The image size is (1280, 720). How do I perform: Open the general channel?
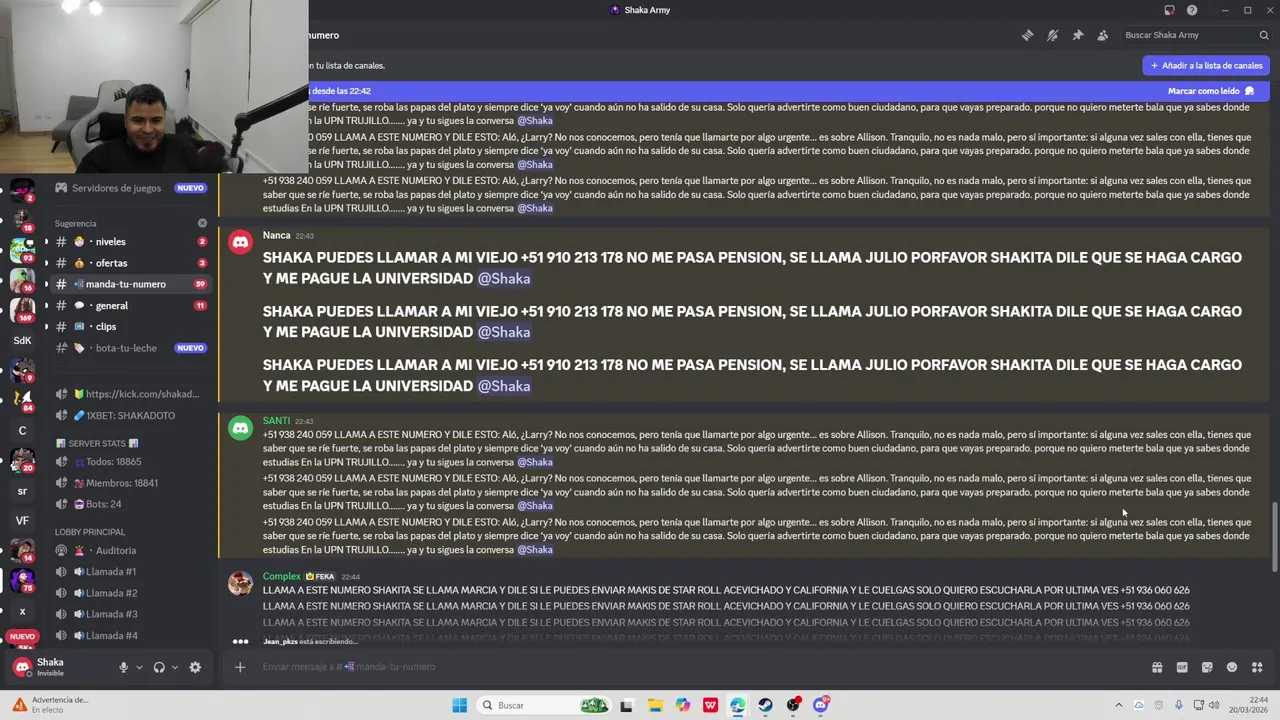(130, 306)
